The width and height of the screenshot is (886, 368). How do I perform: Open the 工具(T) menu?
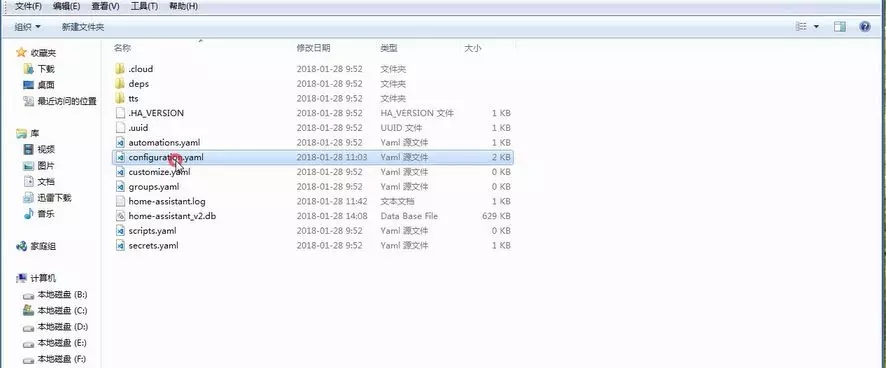(144, 6)
